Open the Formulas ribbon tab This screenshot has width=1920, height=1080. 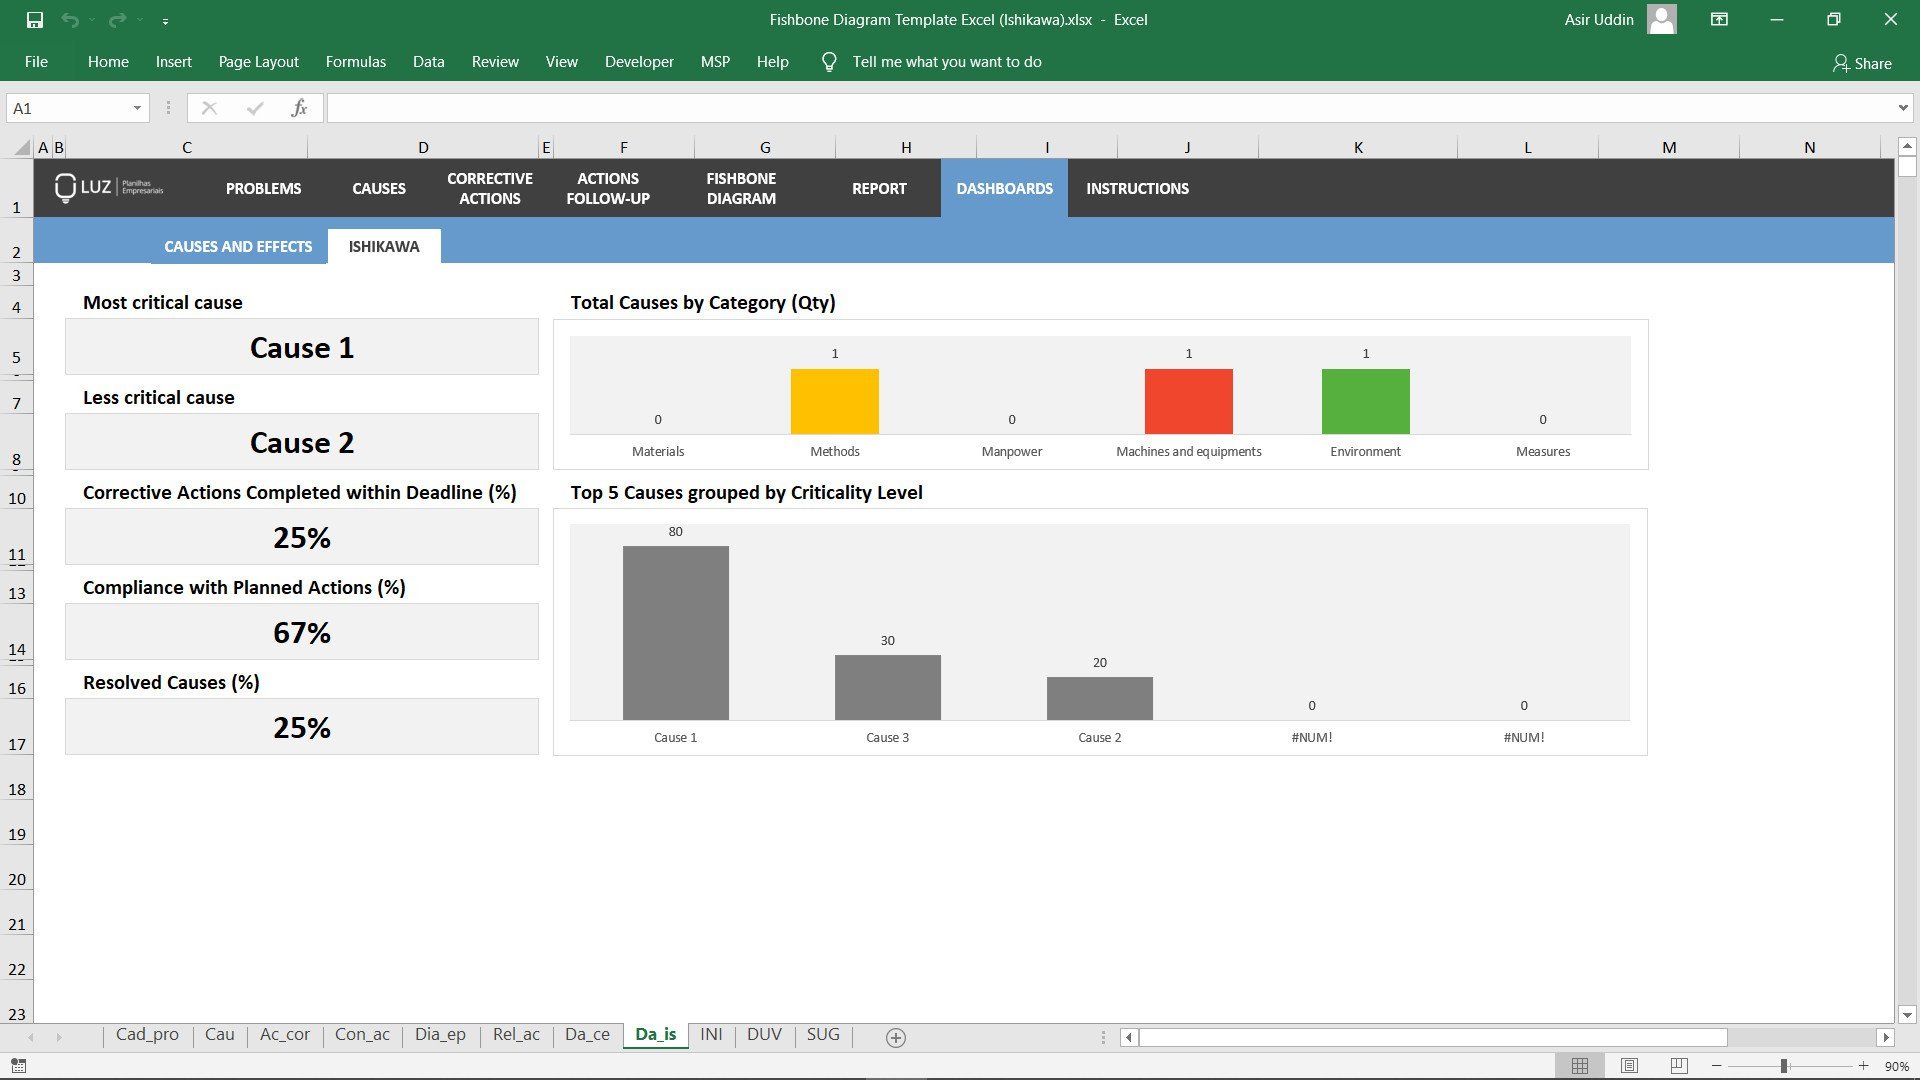355,61
